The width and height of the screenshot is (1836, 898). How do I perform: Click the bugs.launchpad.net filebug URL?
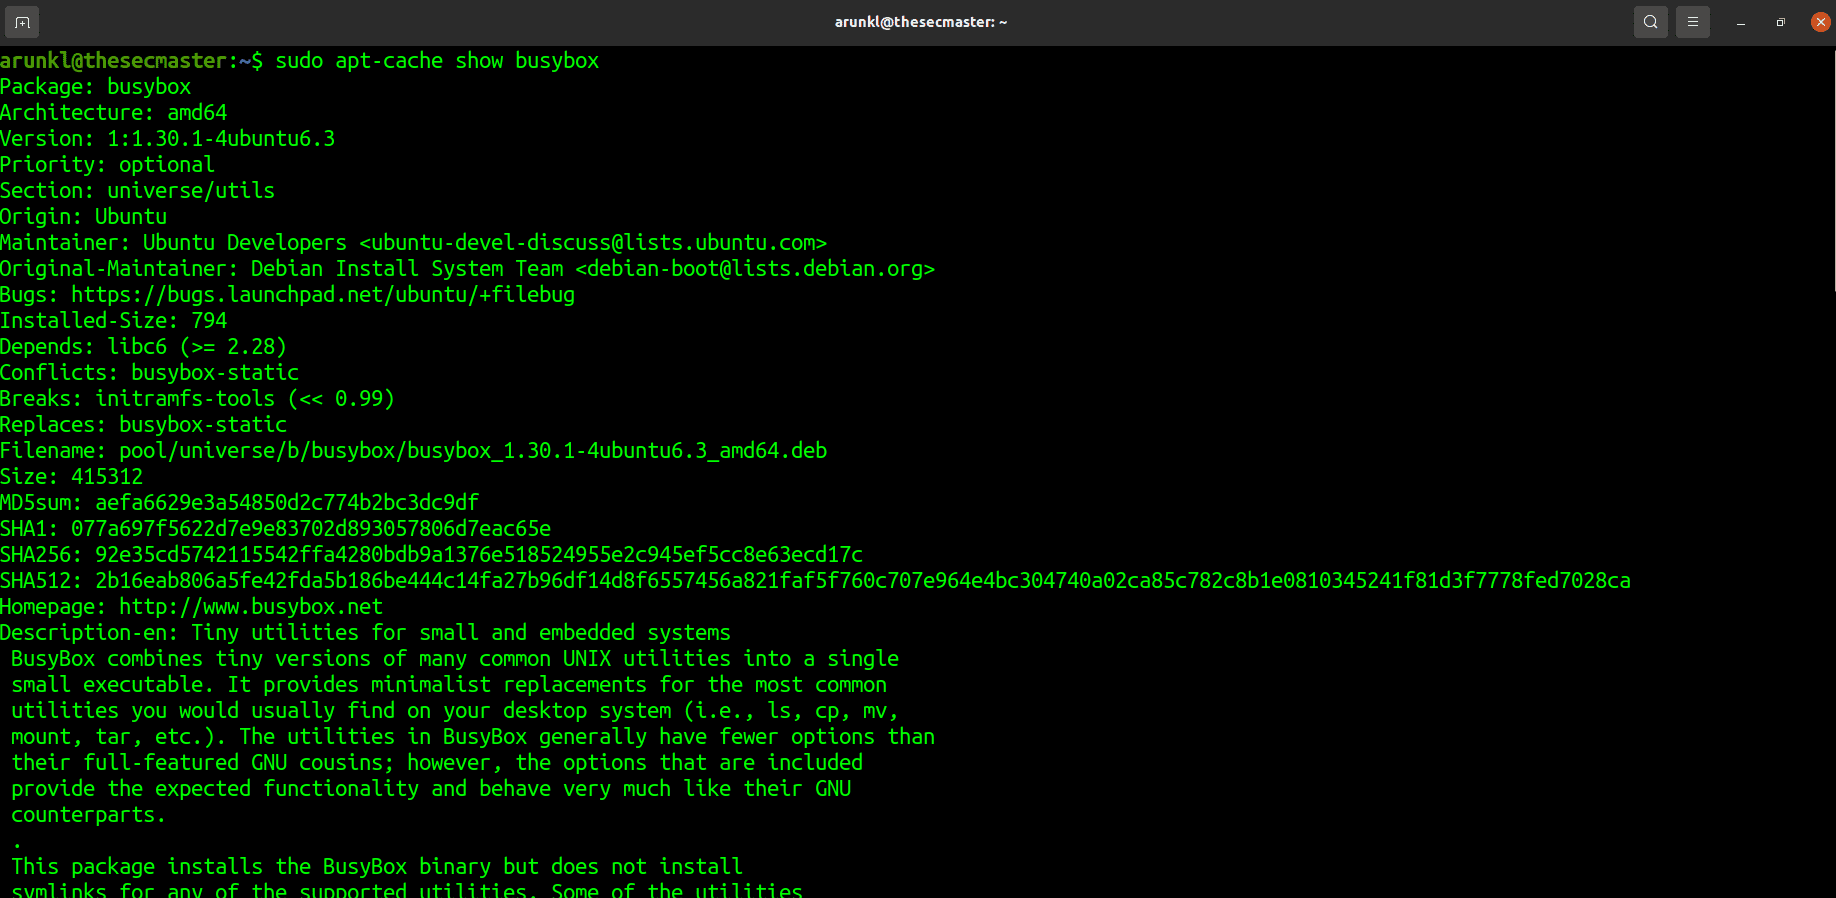pyautogui.click(x=323, y=295)
